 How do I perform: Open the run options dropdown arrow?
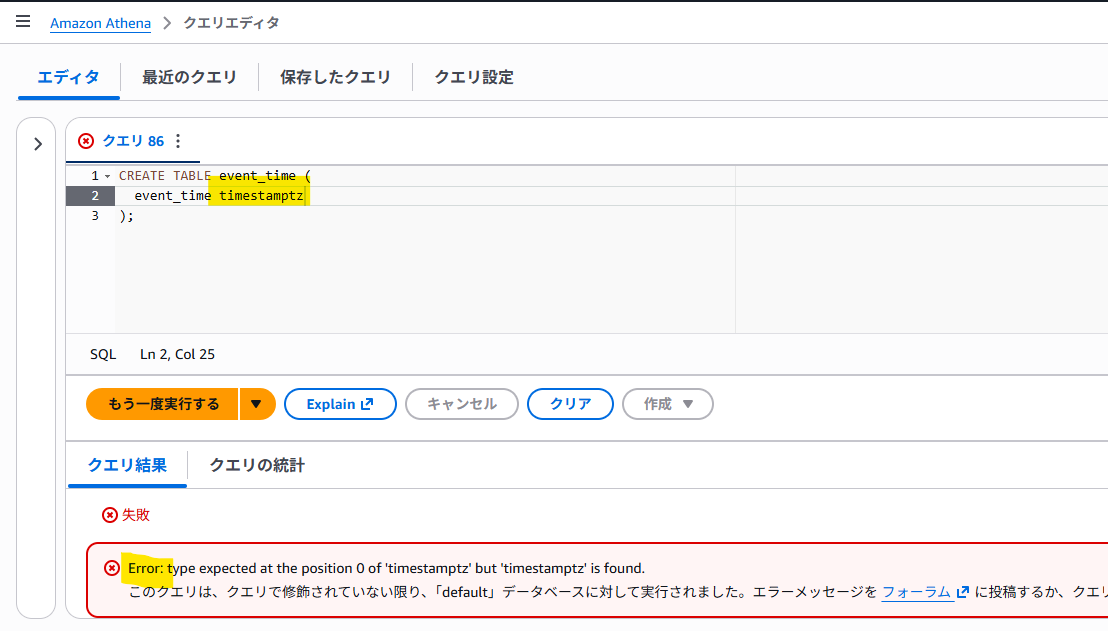coord(257,404)
